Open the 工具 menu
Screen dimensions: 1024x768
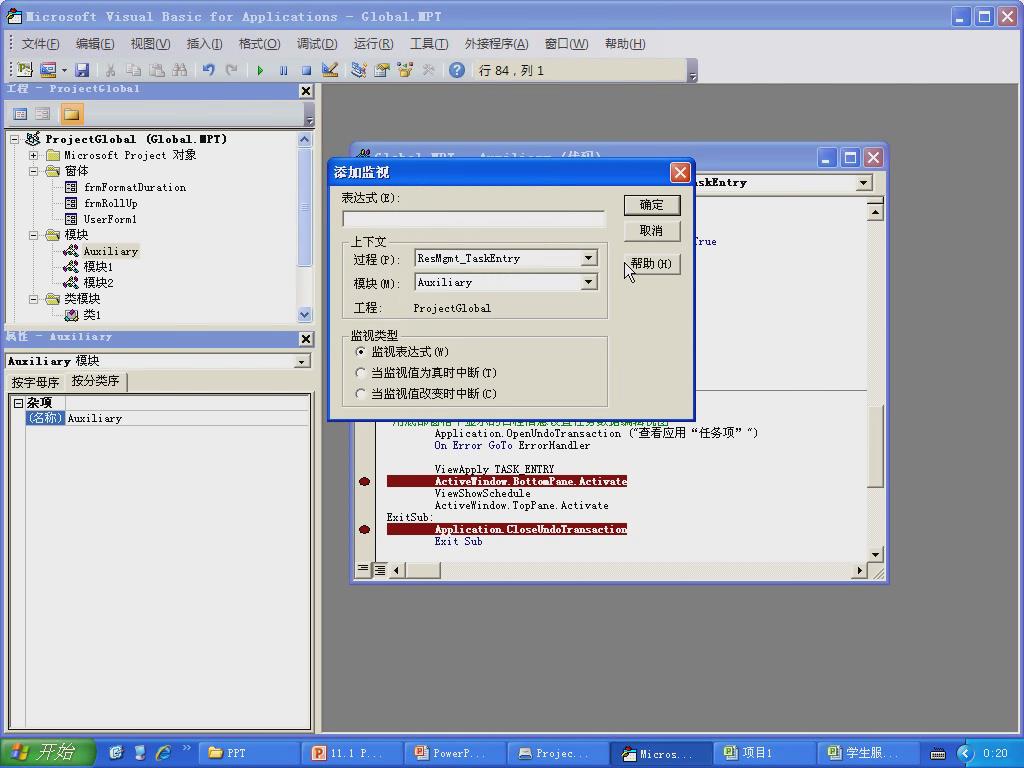pos(429,44)
